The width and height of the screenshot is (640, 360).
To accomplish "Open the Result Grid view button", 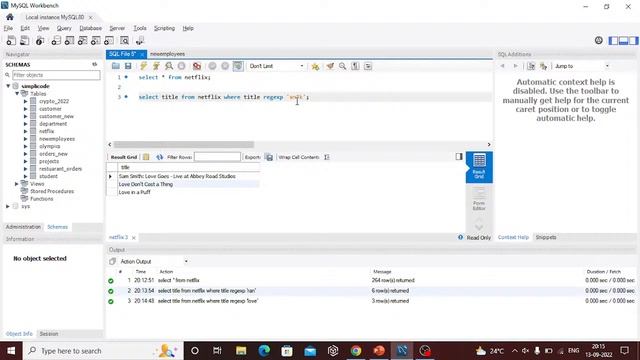I will point(479,167).
